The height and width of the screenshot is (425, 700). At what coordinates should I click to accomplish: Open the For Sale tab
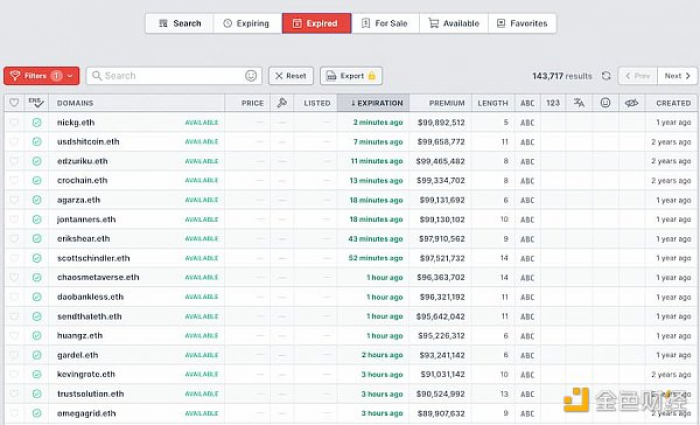(385, 23)
